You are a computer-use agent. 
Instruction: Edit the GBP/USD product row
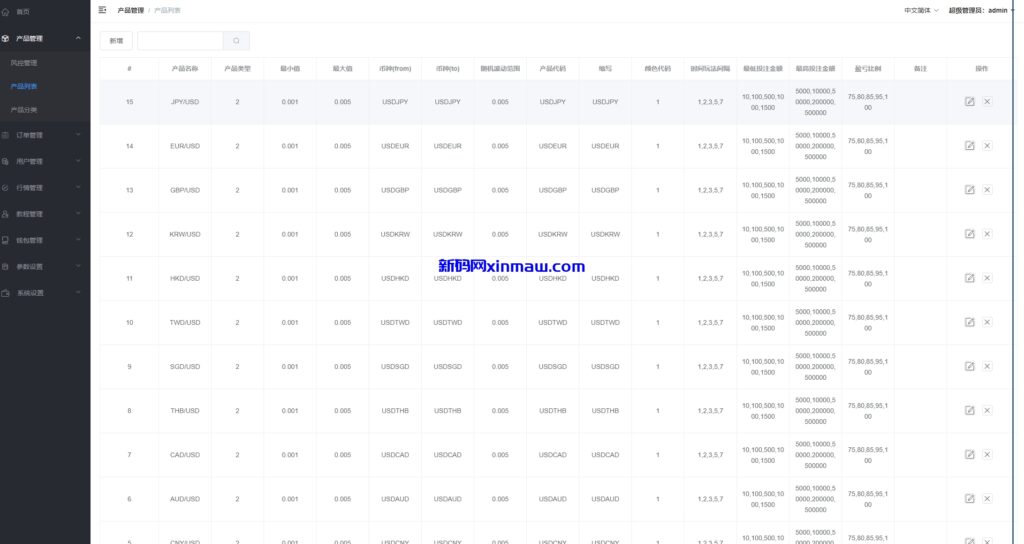(x=969, y=190)
